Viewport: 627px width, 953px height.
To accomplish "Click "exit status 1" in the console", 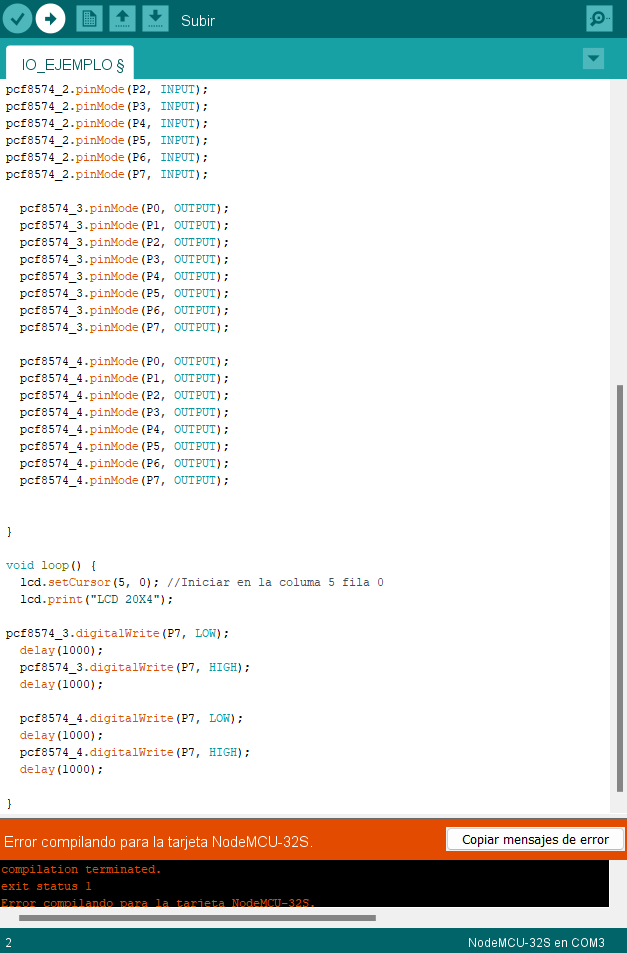I will tap(46, 886).
